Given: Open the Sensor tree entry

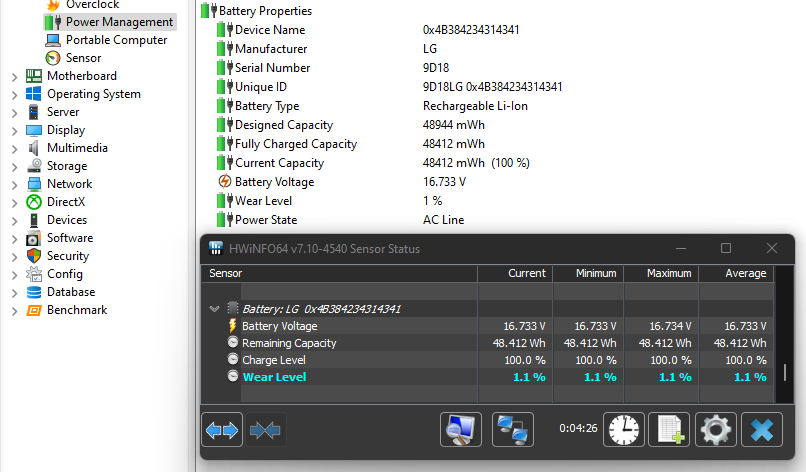Looking at the screenshot, I should pyautogui.click(x=74, y=58).
